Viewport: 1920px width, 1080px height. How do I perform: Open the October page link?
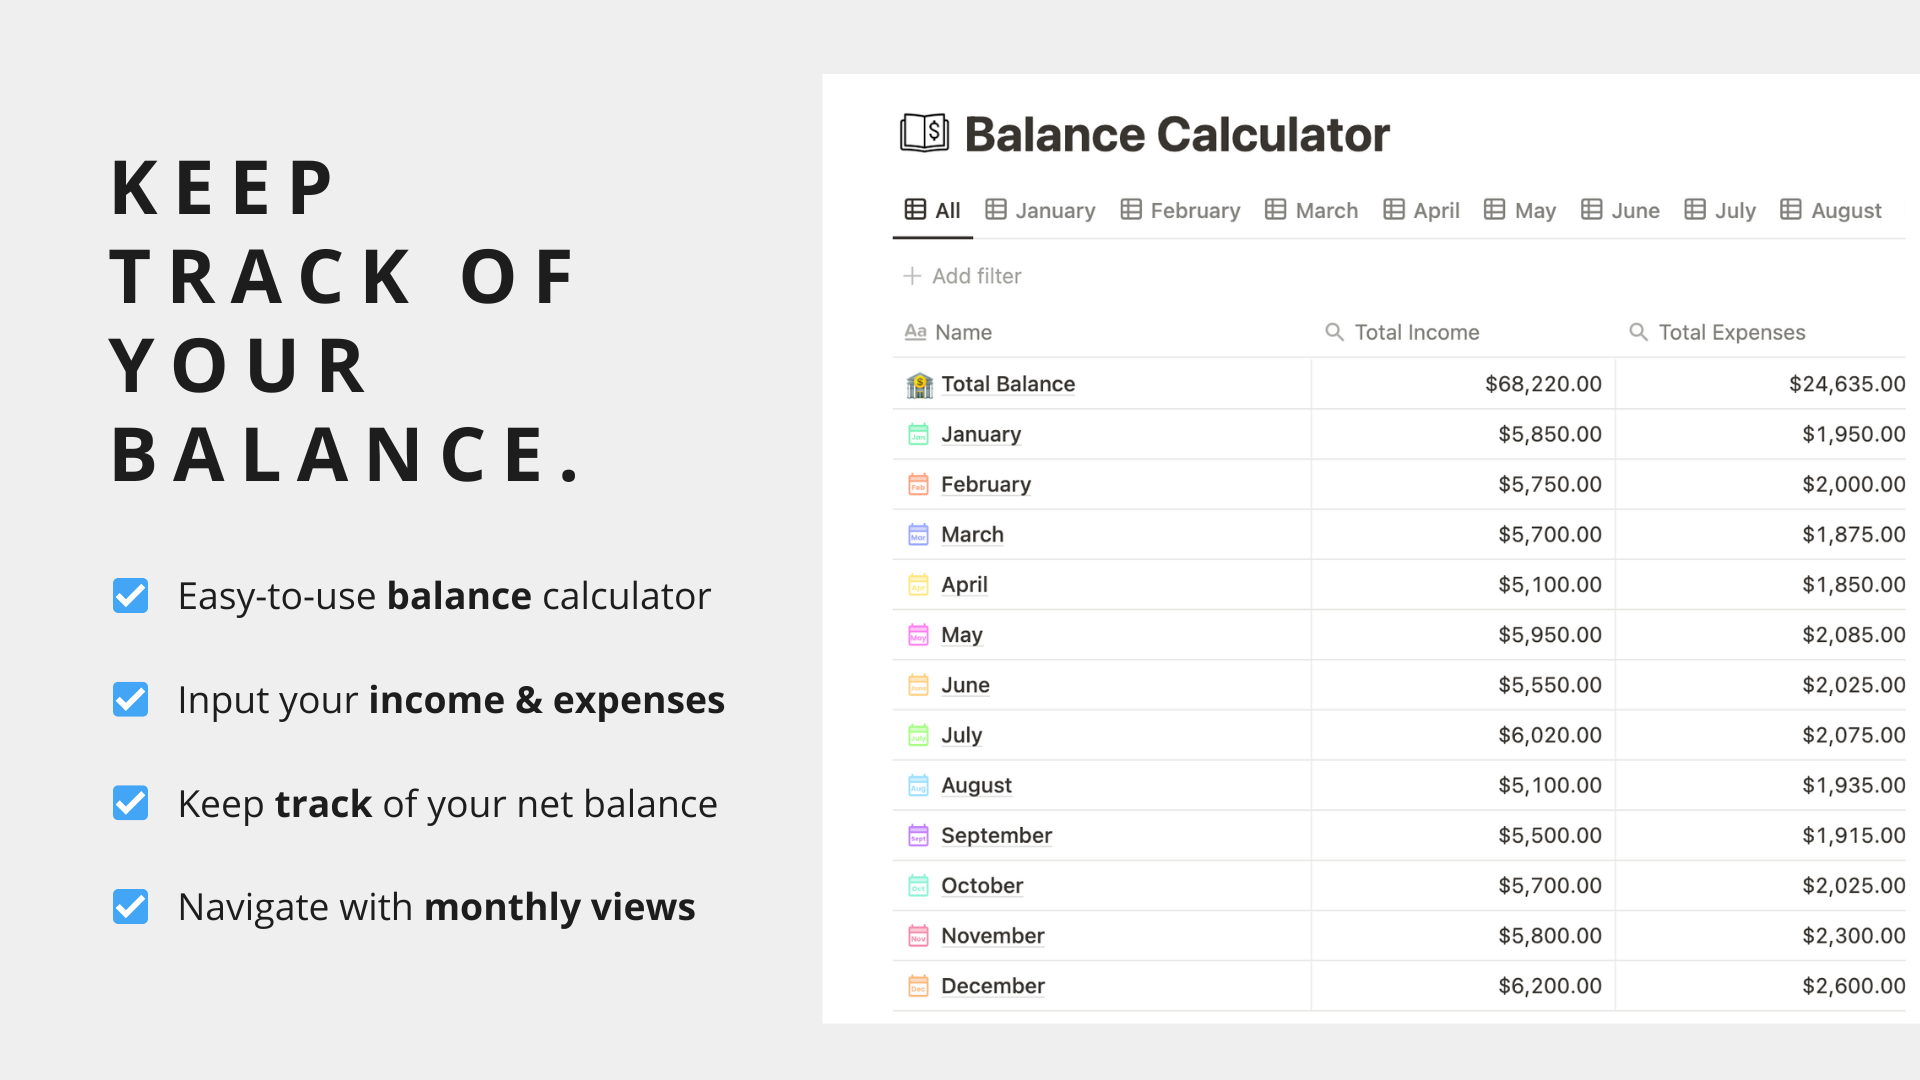click(982, 886)
